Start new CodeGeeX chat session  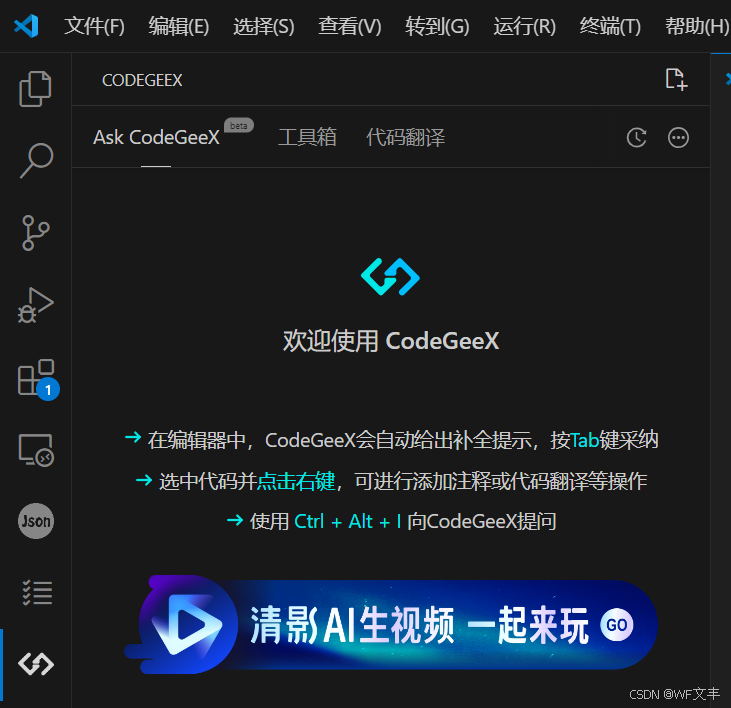(x=676, y=79)
